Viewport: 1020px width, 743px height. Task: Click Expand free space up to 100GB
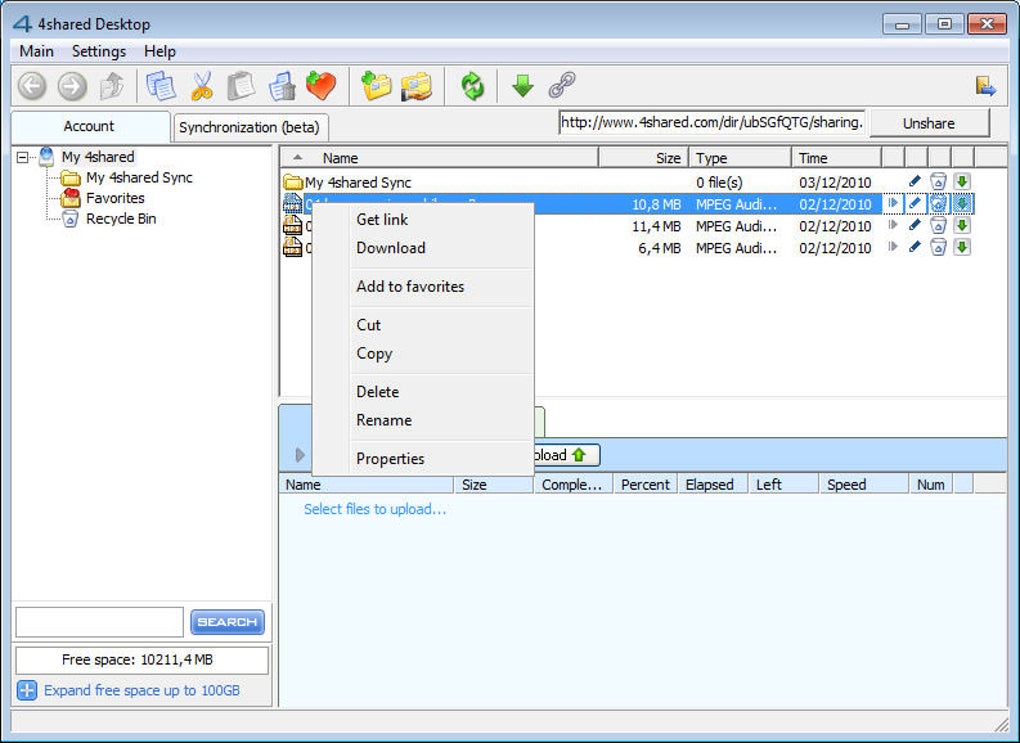(x=142, y=690)
